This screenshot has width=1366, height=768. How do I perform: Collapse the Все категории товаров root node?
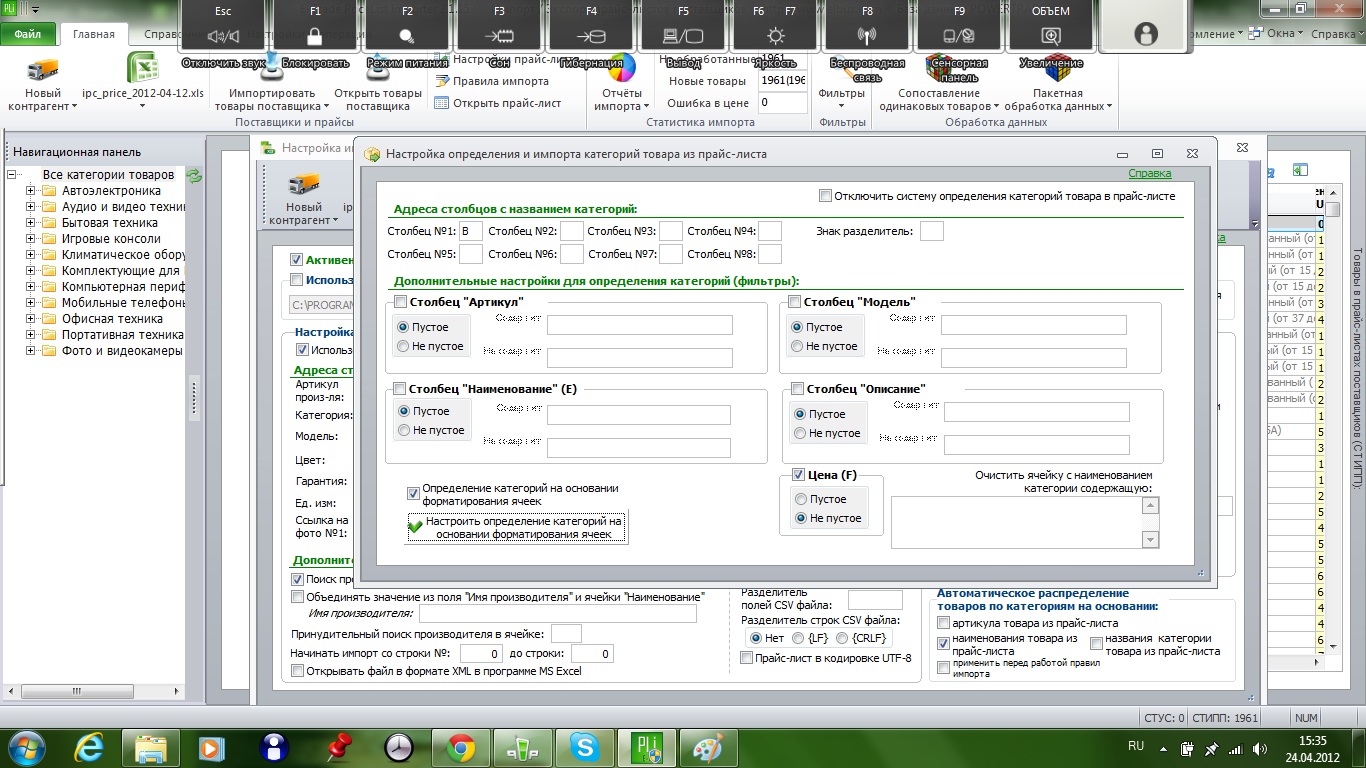point(13,175)
